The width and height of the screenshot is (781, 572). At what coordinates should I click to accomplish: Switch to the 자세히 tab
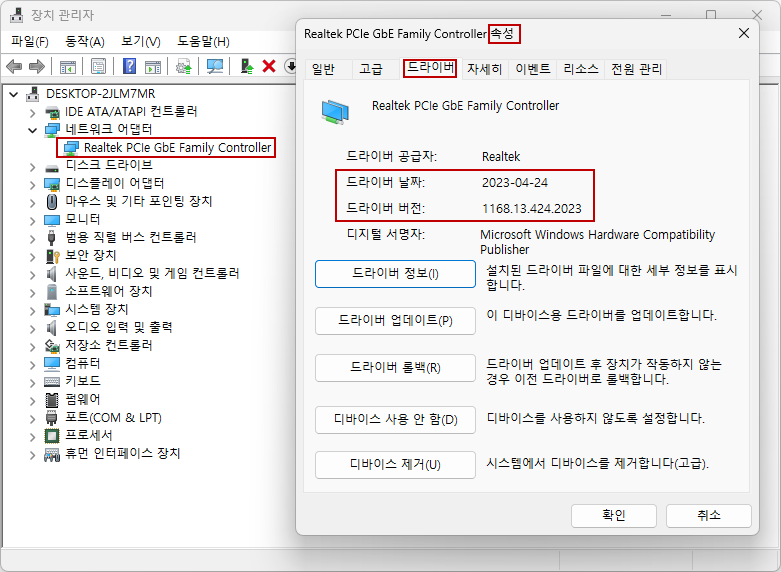[484, 69]
